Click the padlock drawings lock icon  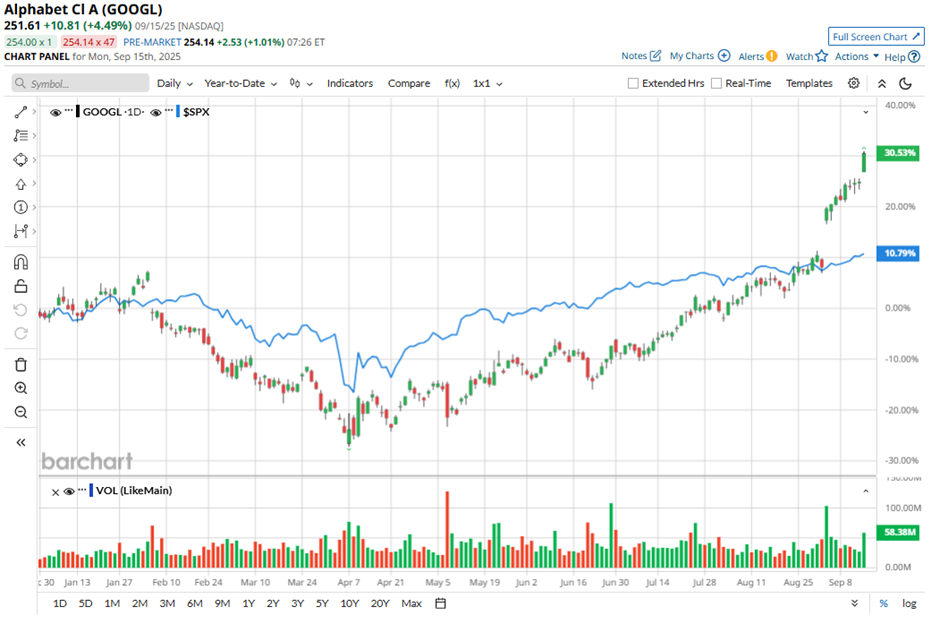click(20, 287)
